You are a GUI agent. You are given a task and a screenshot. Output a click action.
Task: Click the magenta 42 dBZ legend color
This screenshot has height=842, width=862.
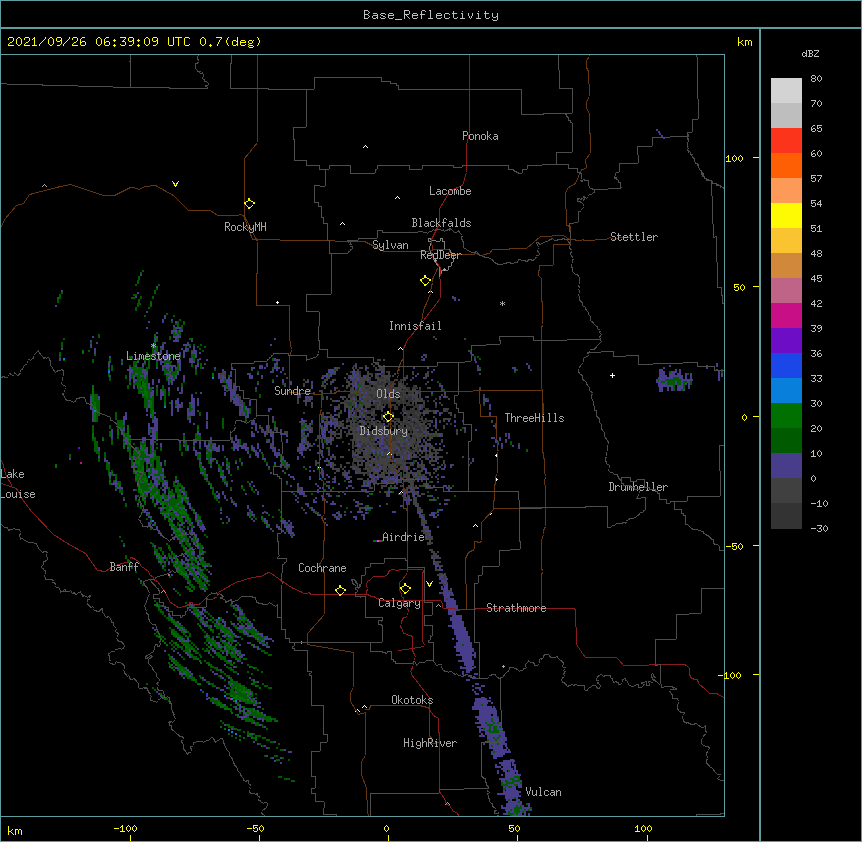pos(786,315)
